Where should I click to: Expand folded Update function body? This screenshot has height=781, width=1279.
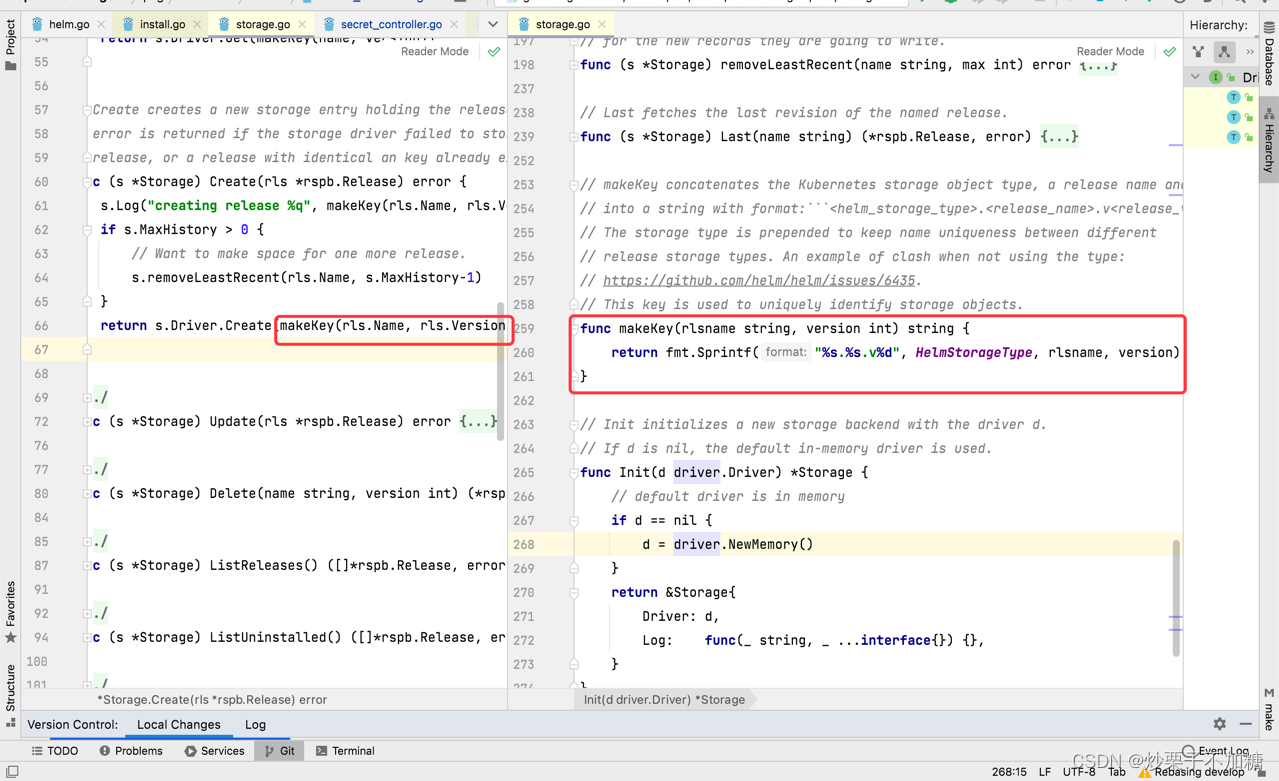click(478, 422)
